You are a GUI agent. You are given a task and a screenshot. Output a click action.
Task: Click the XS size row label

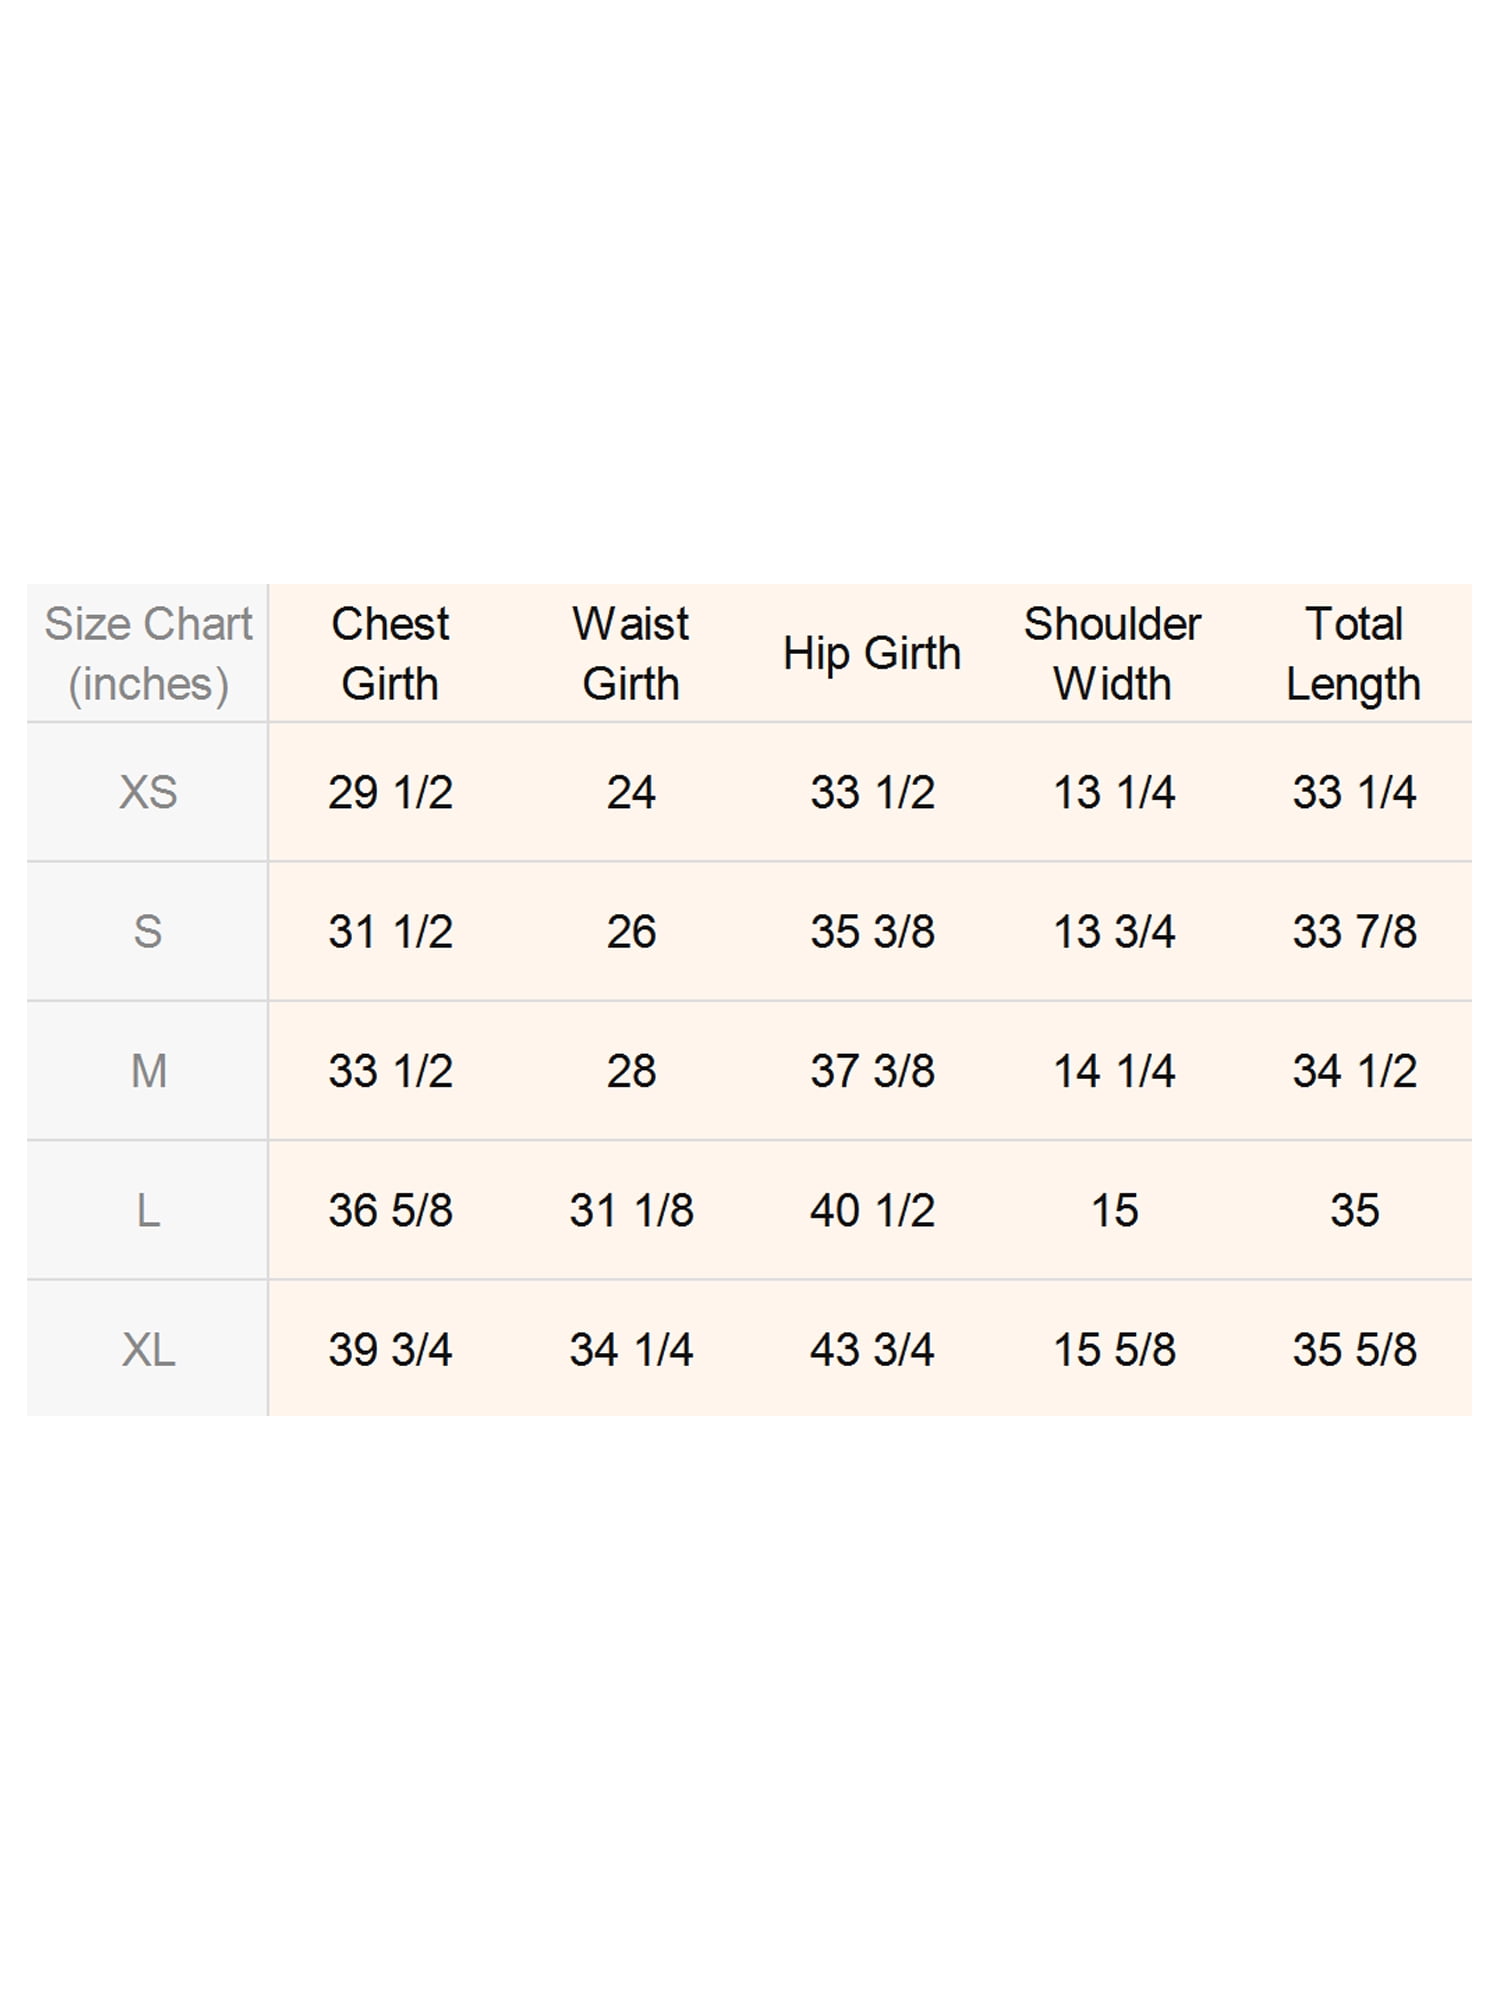click(x=148, y=793)
